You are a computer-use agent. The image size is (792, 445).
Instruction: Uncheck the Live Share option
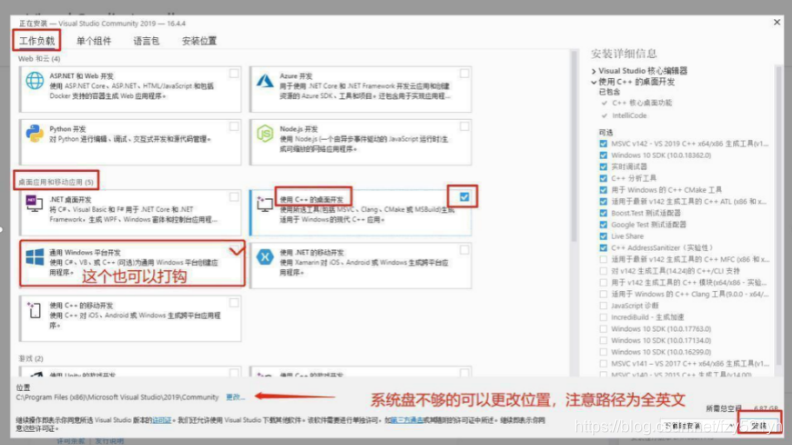[603, 236]
